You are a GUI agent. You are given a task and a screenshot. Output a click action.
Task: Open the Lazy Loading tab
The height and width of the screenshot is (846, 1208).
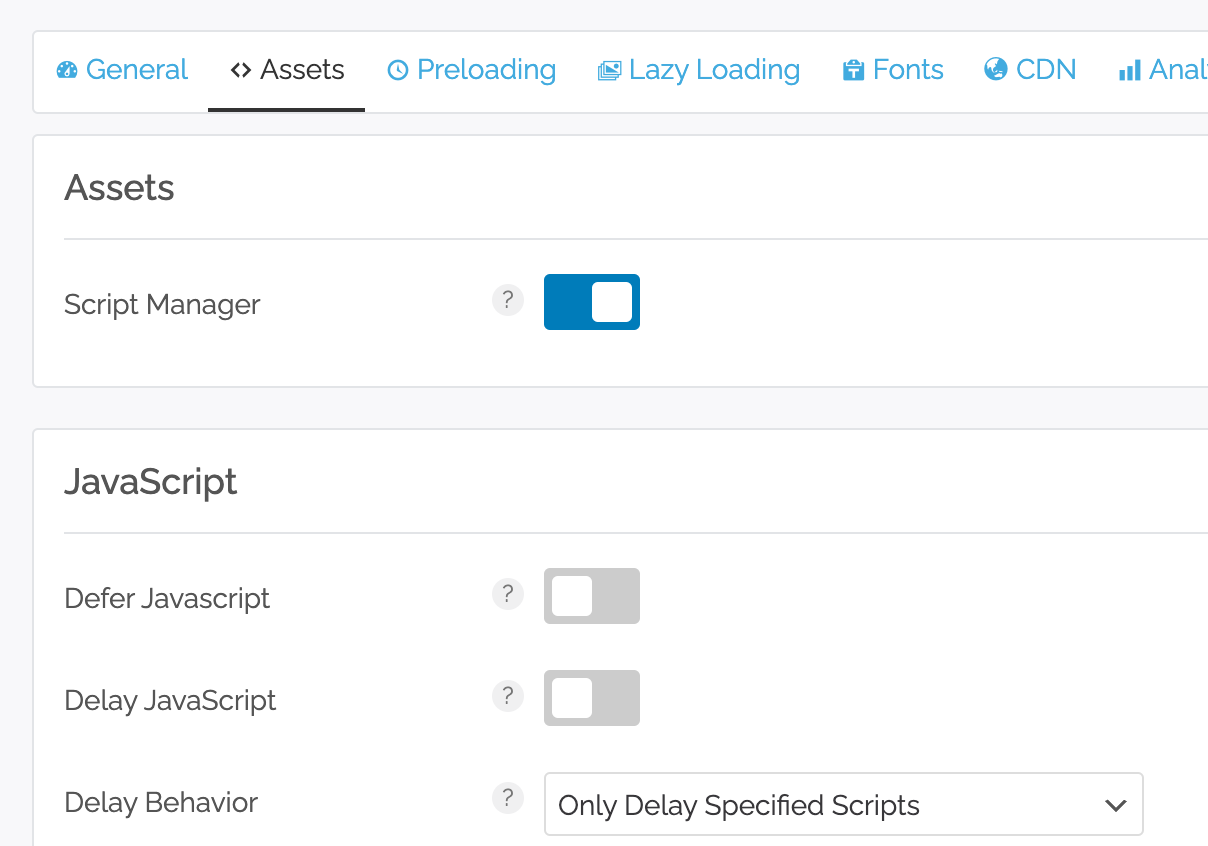click(x=698, y=70)
